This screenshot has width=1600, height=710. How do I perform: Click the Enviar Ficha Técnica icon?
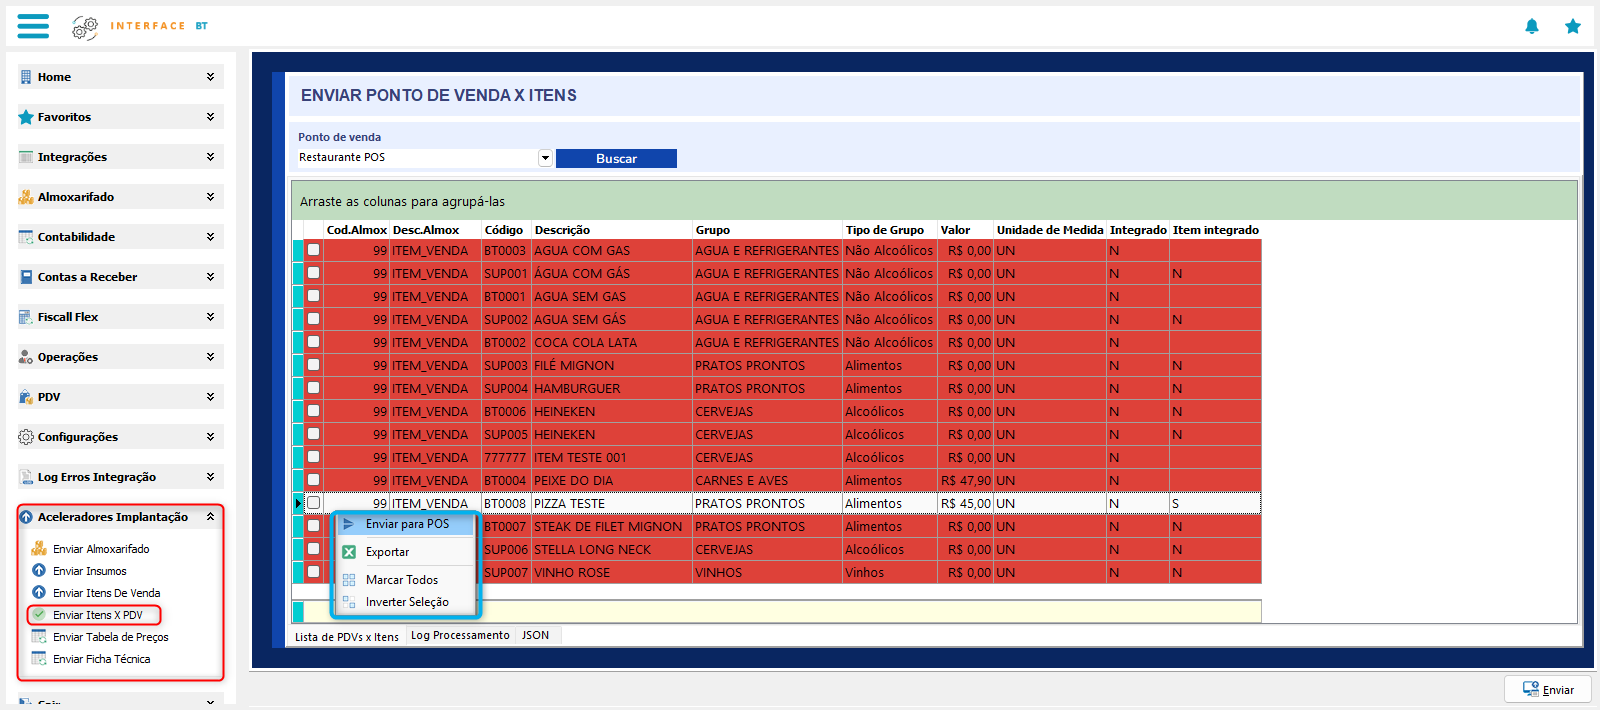tap(39, 658)
